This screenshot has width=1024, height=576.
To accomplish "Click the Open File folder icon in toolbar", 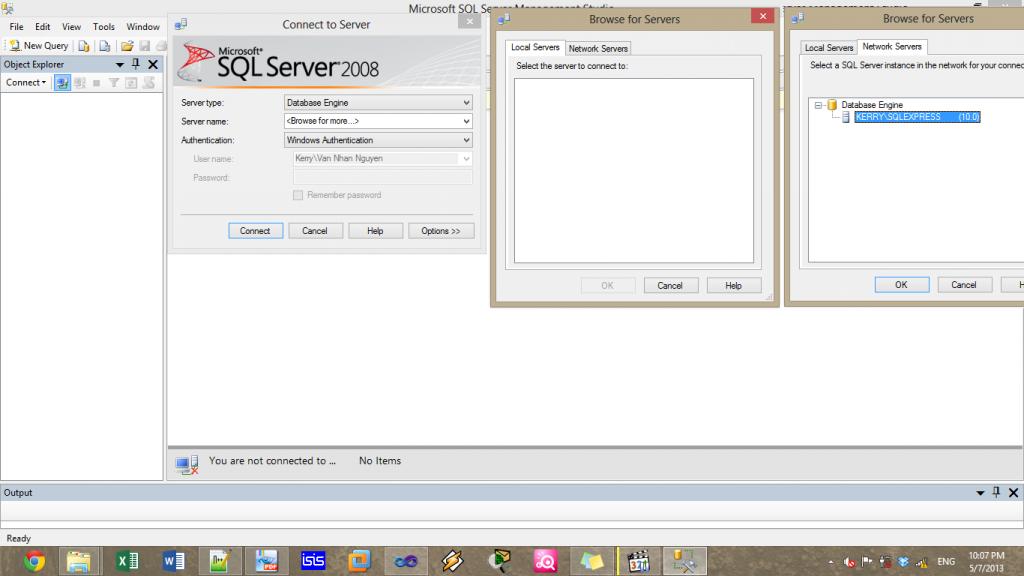I will point(127,46).
